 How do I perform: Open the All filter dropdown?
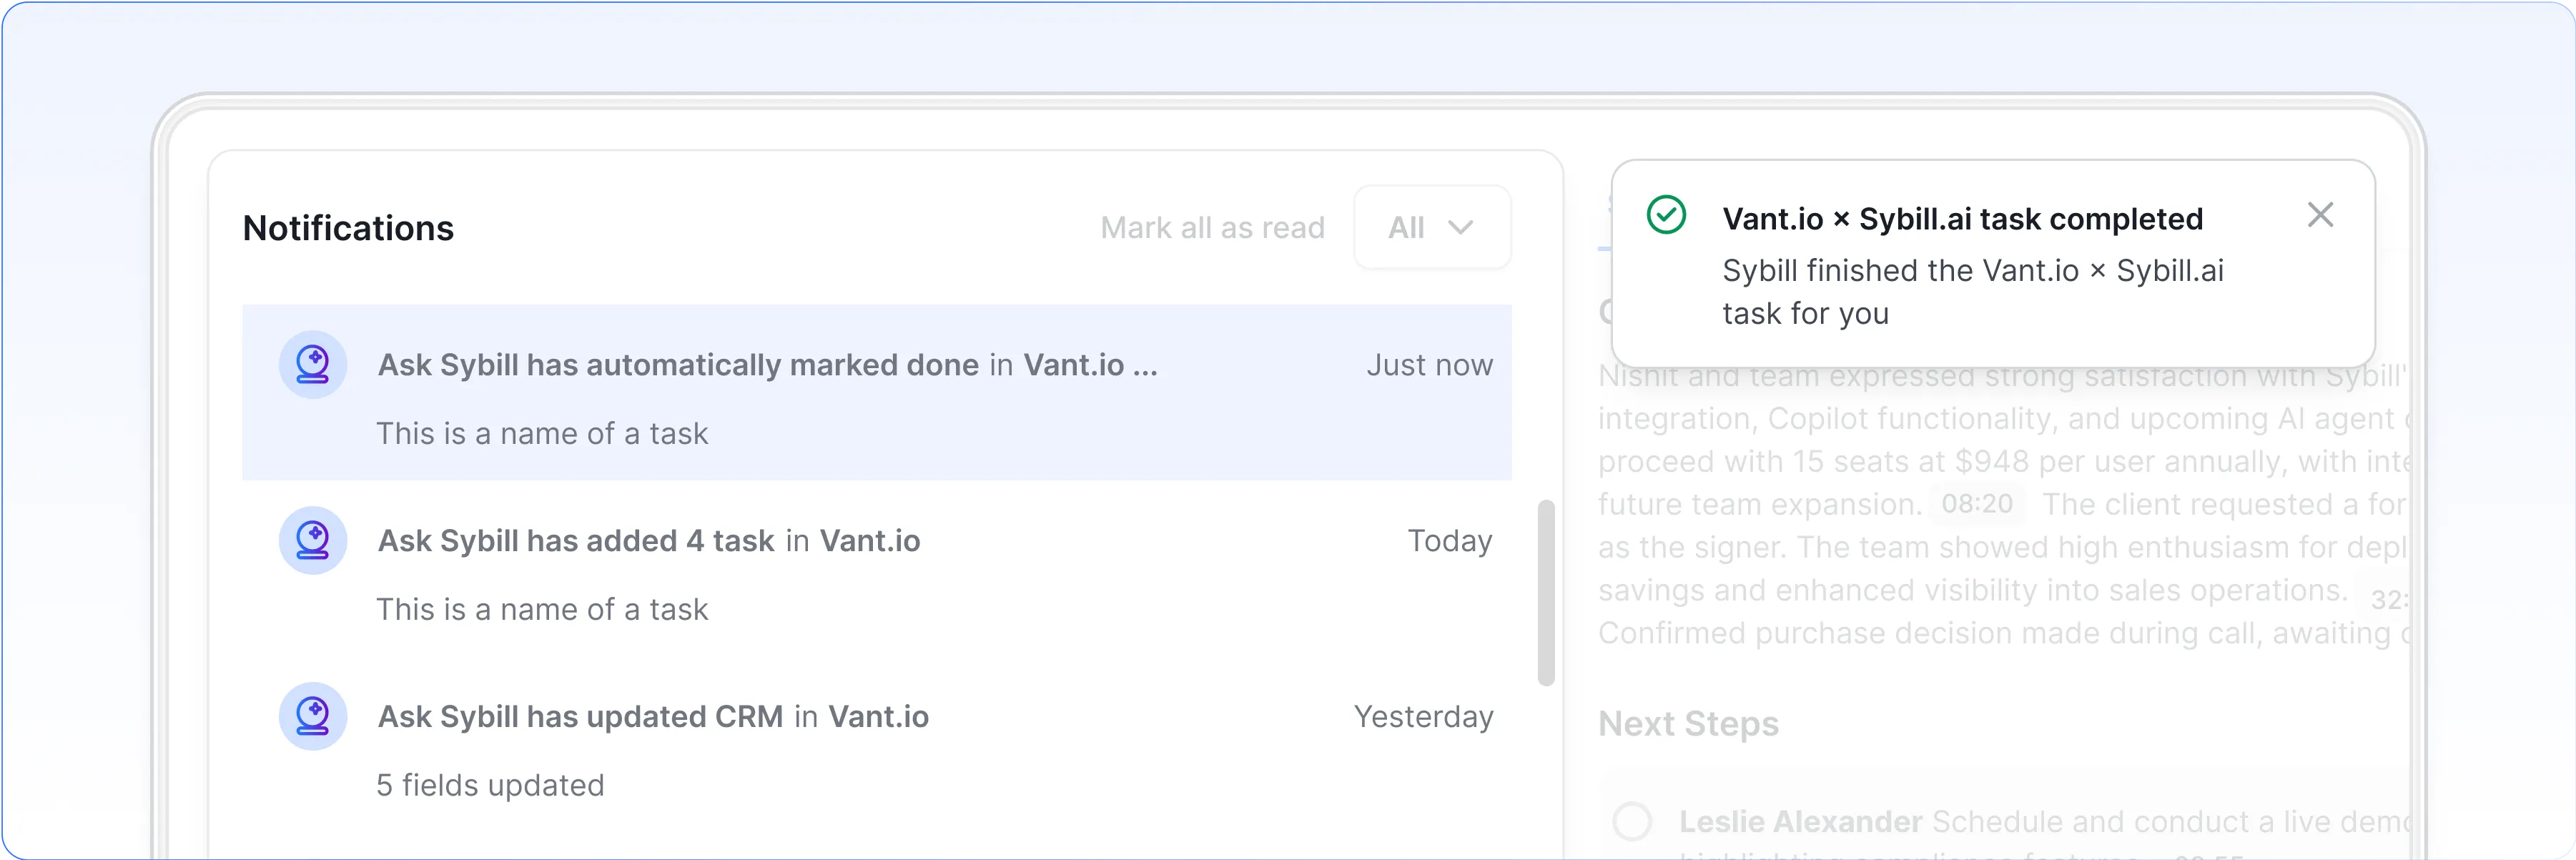click(x=1431, y=227)
